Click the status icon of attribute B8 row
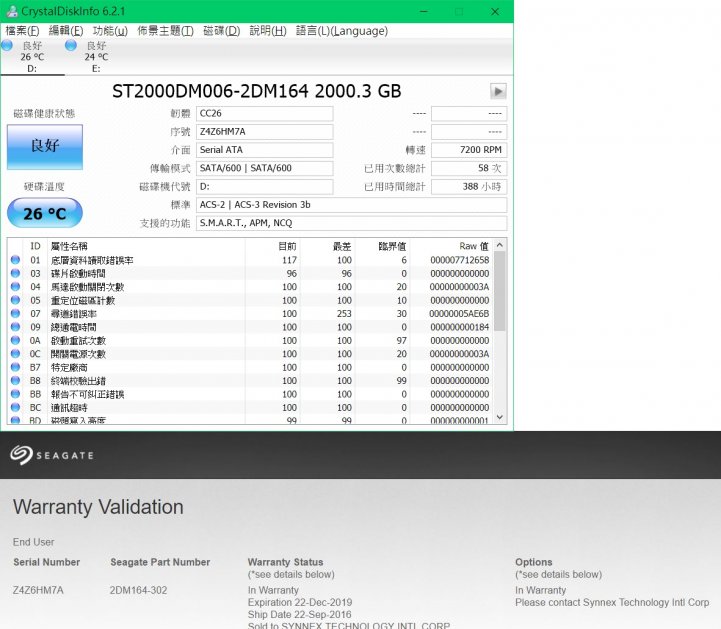The width and height of the screenshot is (721, 629). [15, 380]
